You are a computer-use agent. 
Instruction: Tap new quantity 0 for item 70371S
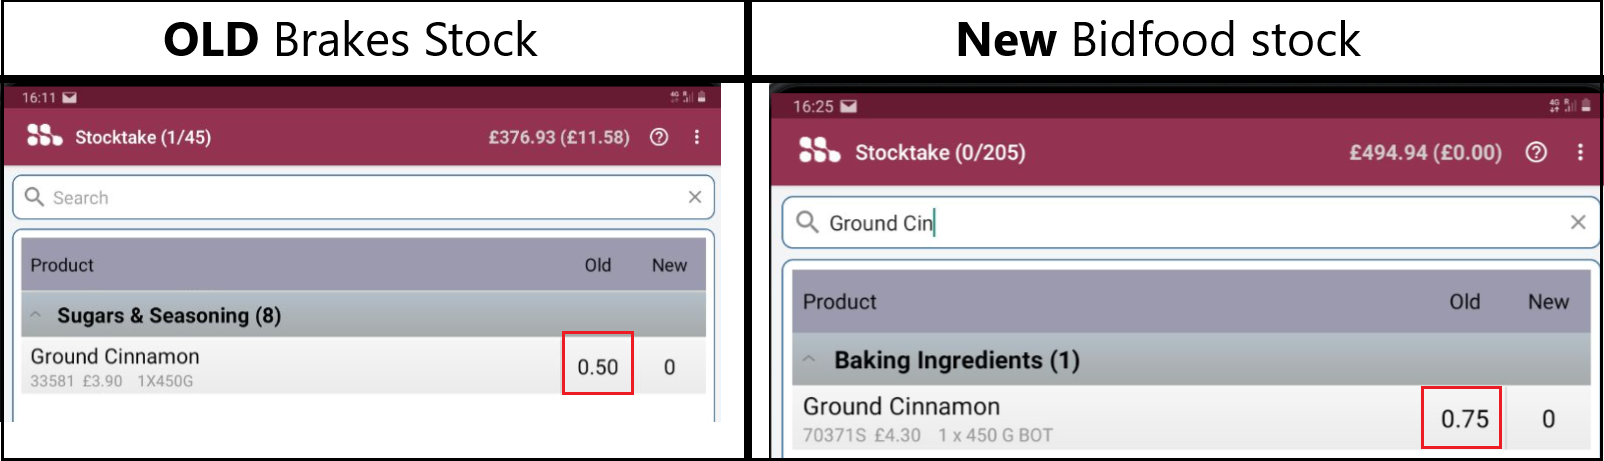click(1548, 419)
